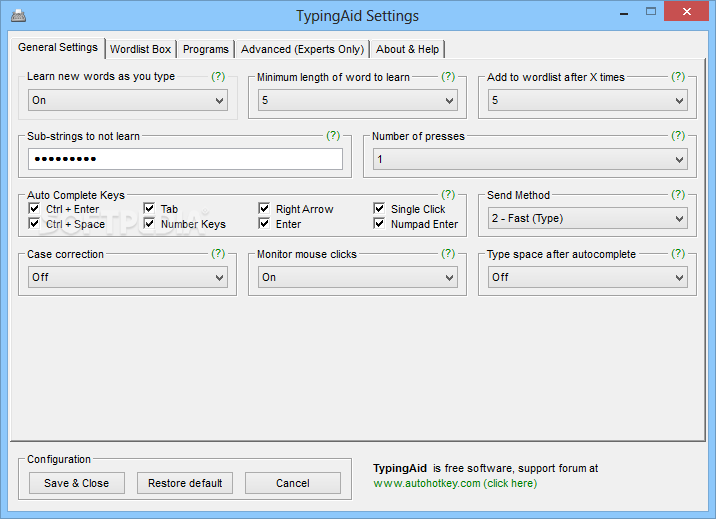Switch to the Wordlist Box tab
Screen dimensions: 716x519
[x=141, y=49]
